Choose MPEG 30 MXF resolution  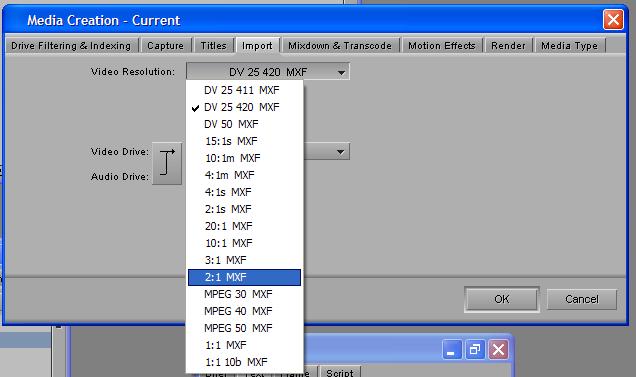tap(244, 294)
